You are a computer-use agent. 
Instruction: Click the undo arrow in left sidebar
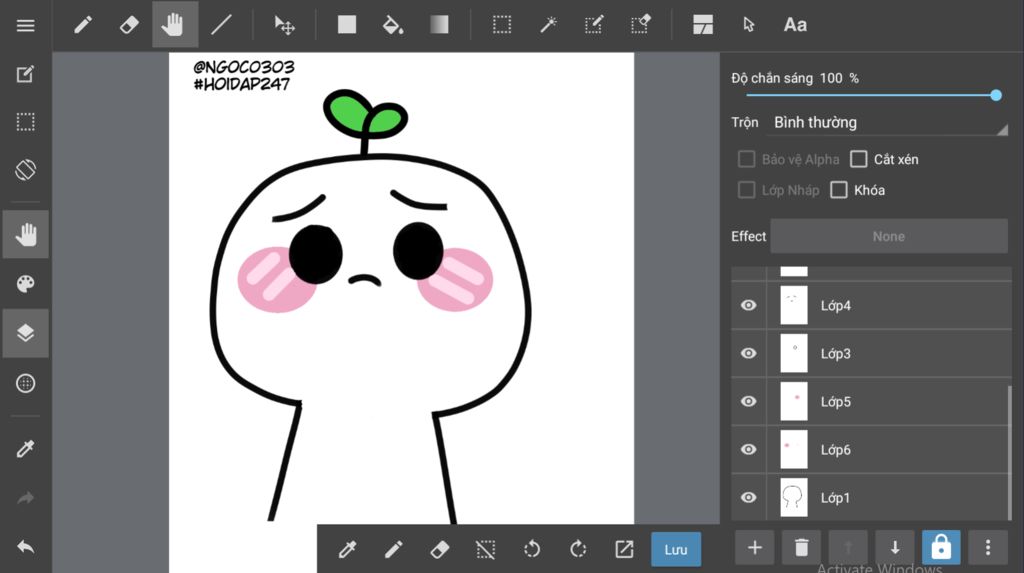(25, 546)
